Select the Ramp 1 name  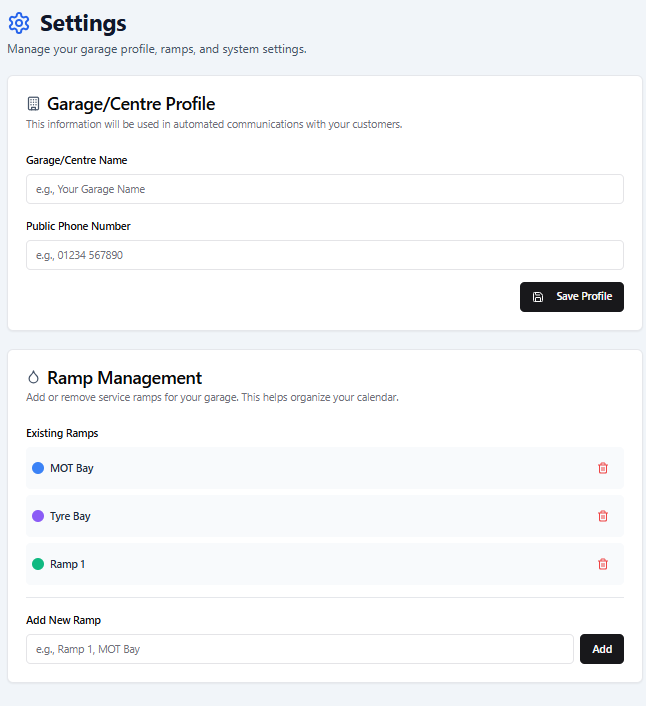67,564
